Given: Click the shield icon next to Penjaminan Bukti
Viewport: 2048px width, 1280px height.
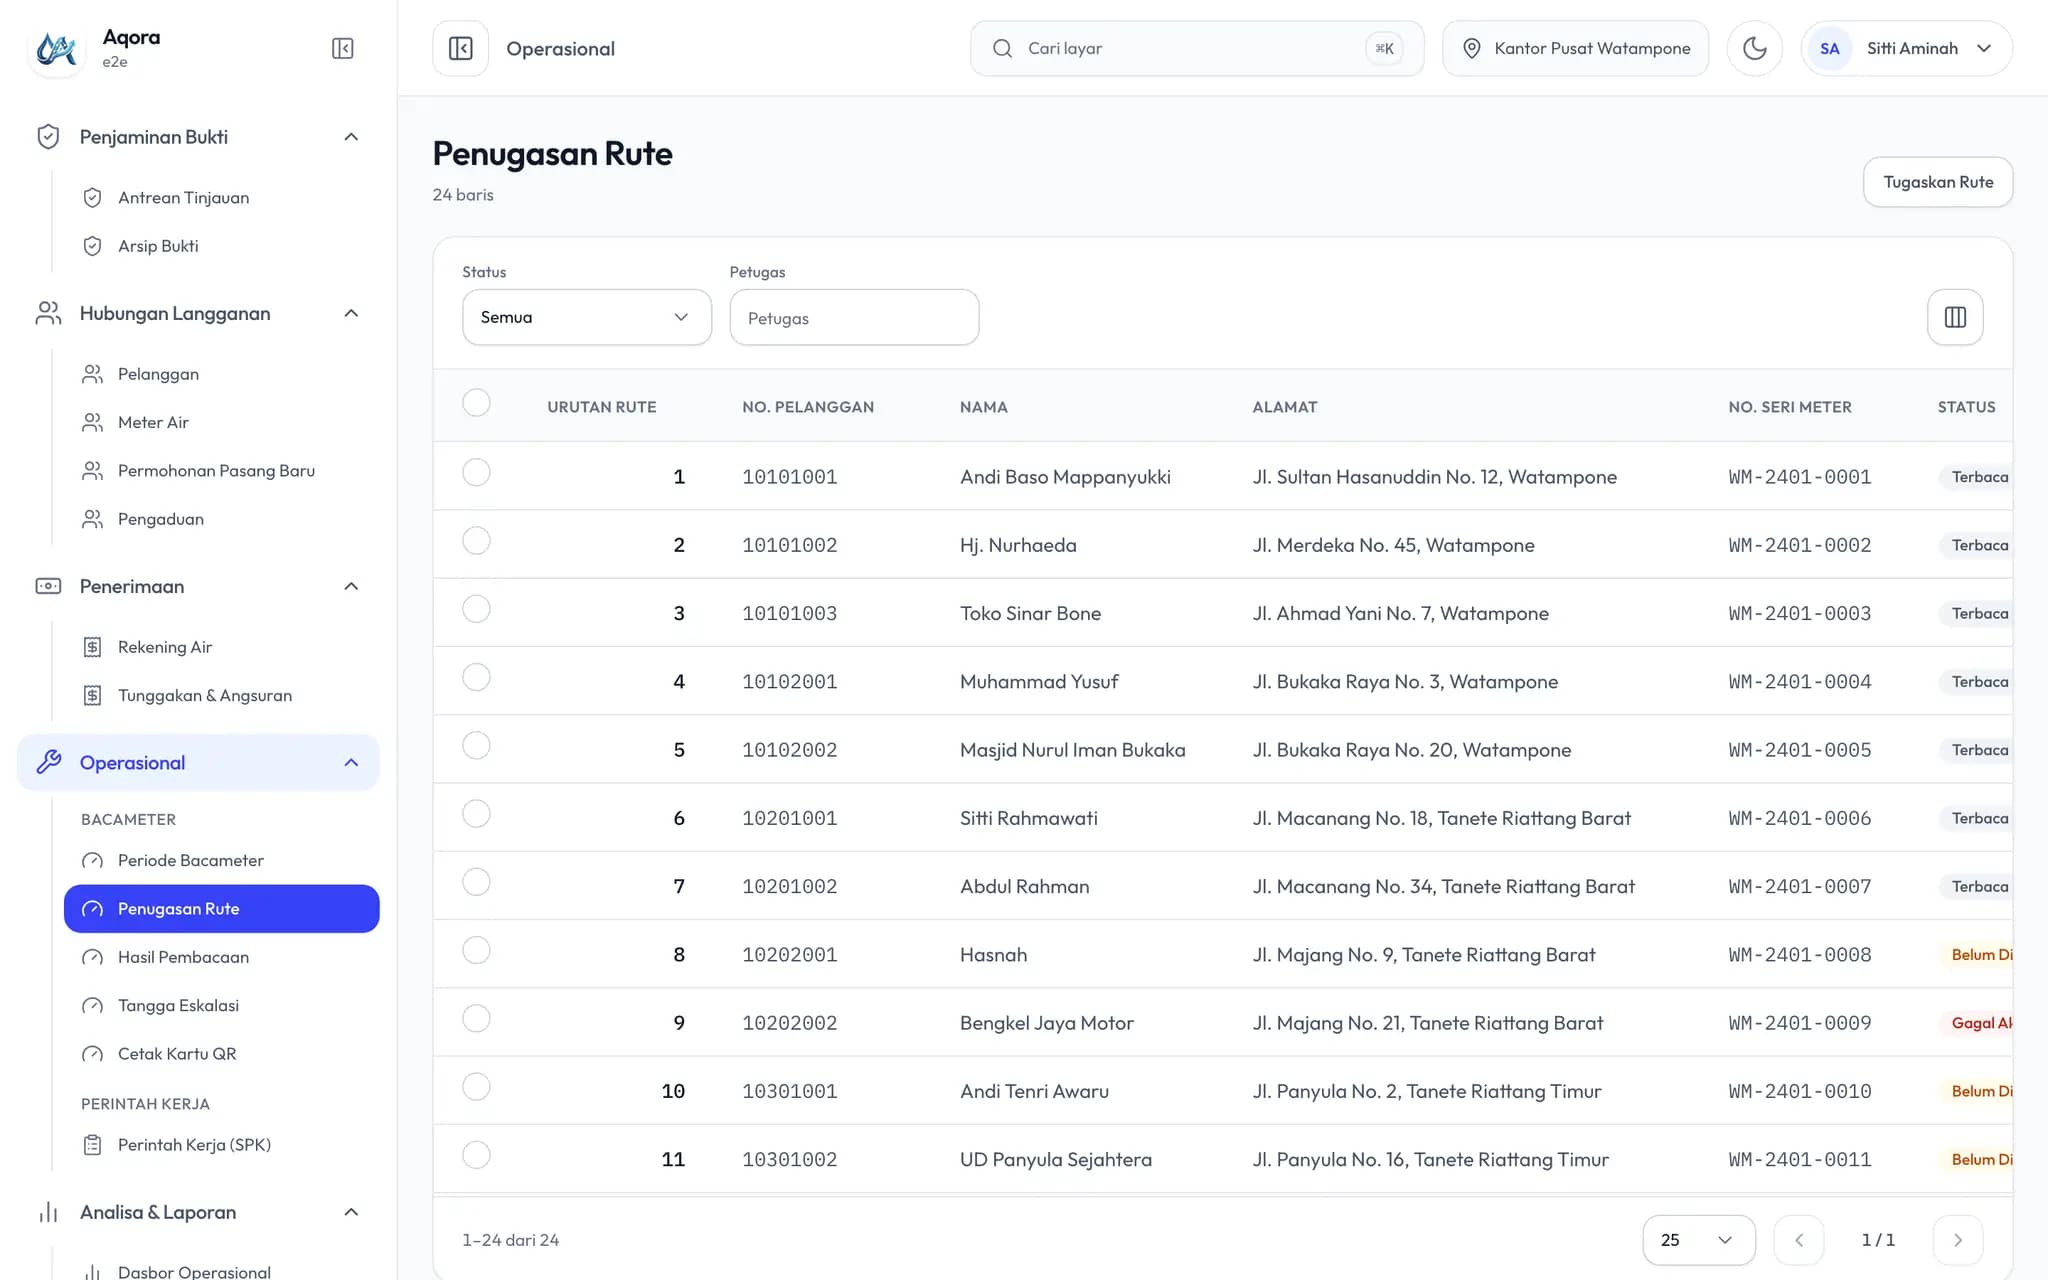Looking at the screenshot, I should (x=48, y=137).
